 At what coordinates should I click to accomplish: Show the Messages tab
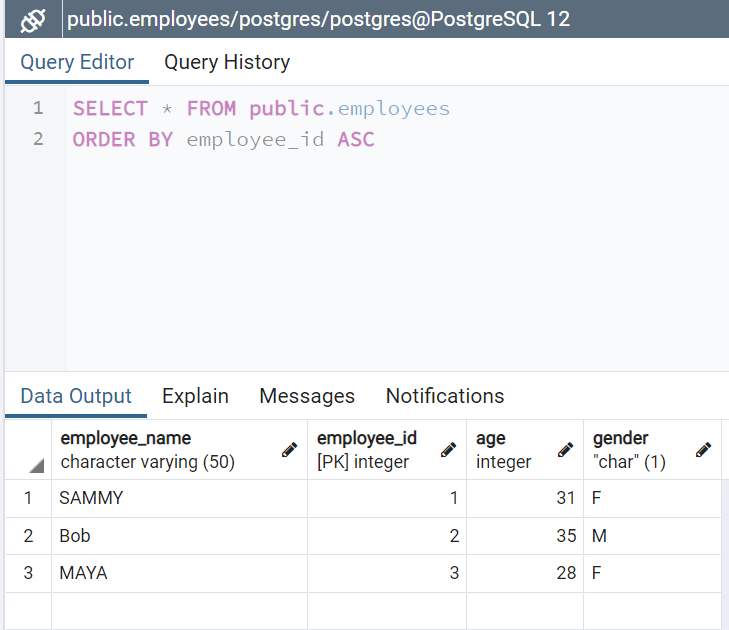pyautogui.click(x=307, y=396)
